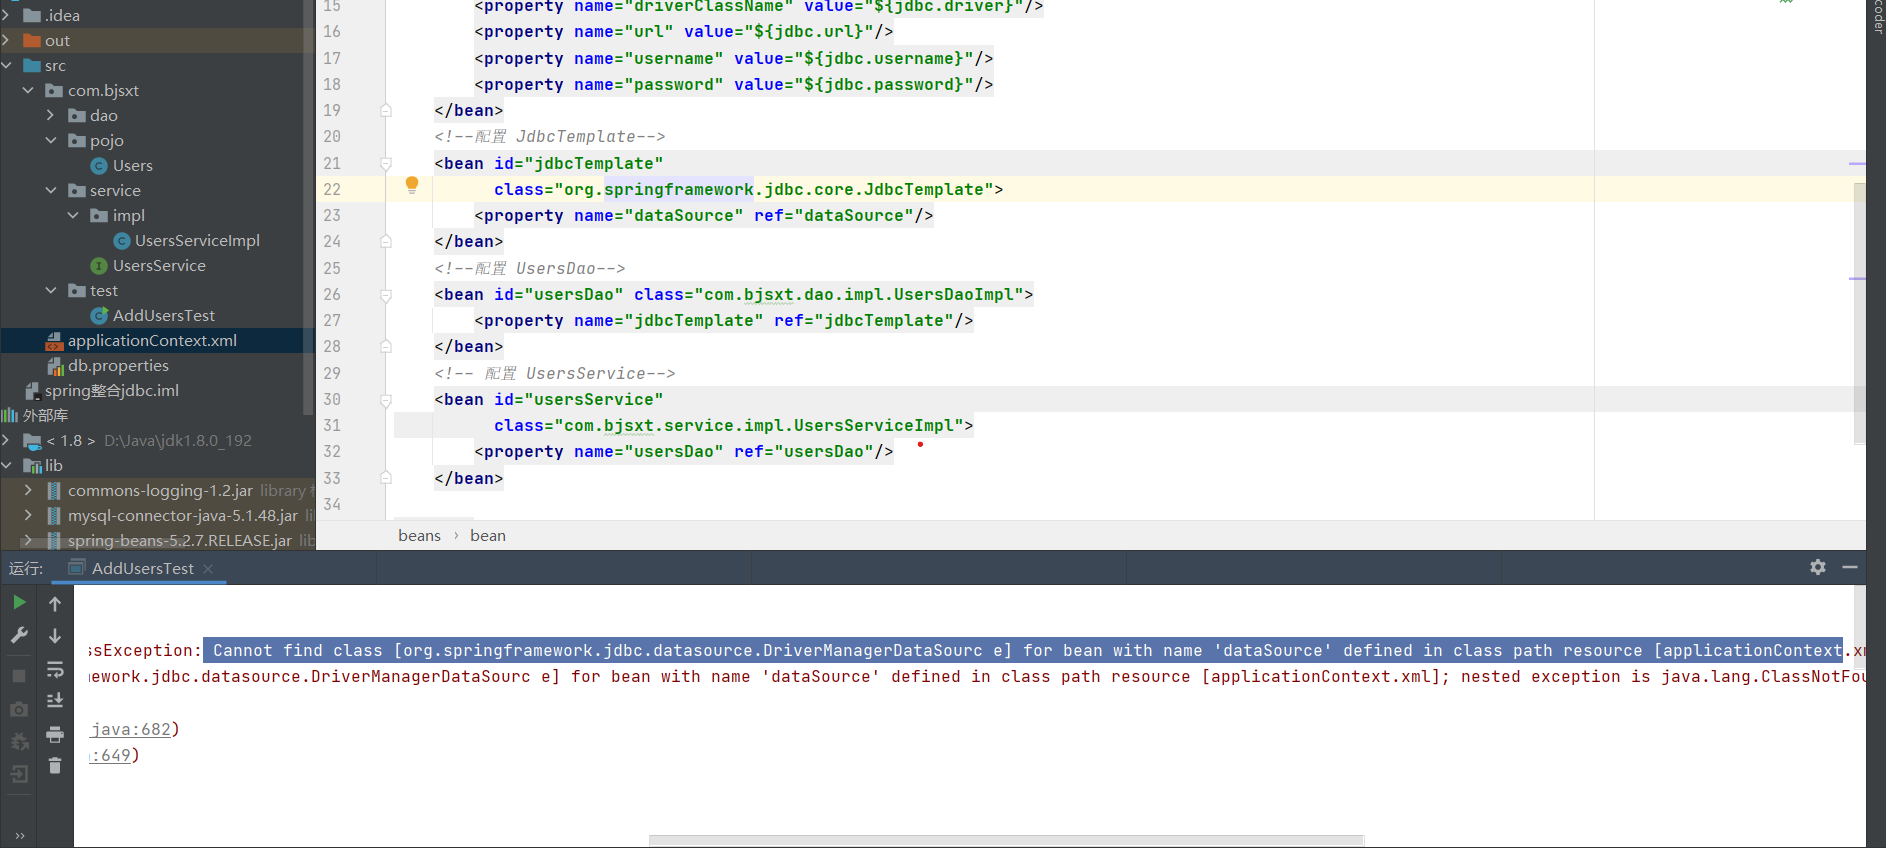Screen dimensions: 1886x848
Task: Expand the out folder
Action: [x=7, y=40]
